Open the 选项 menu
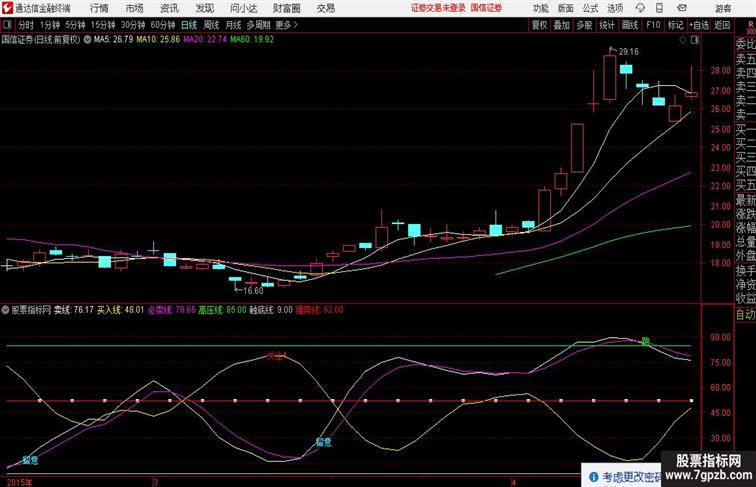 [615, 8]
